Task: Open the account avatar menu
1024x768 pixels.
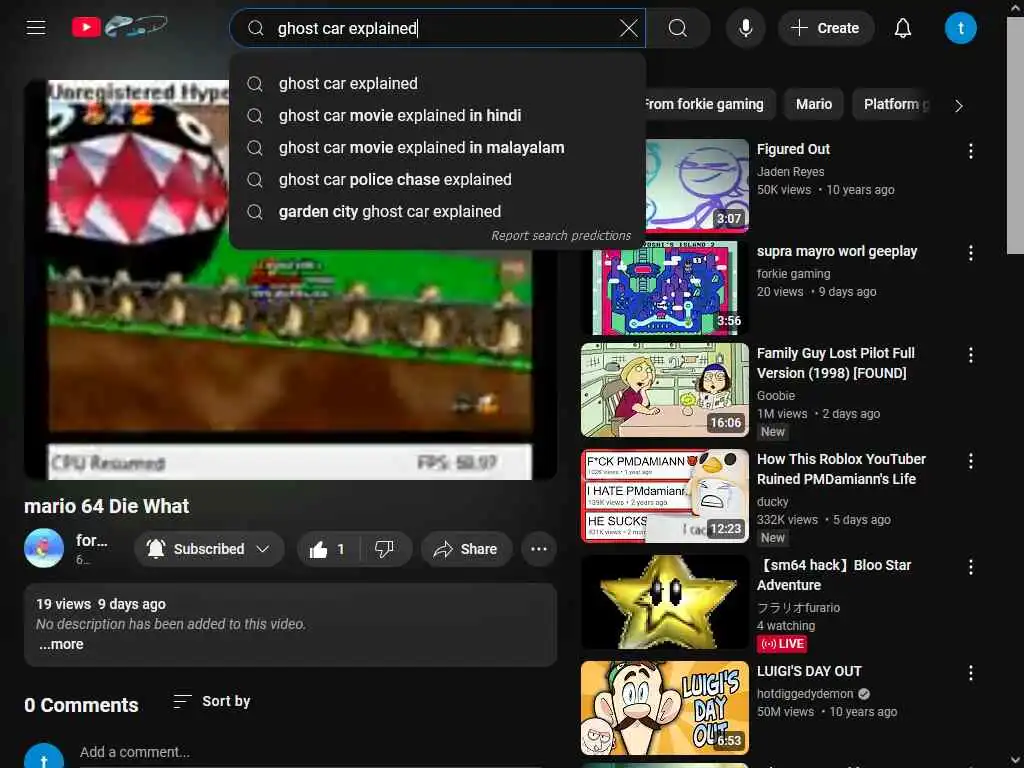Action: 960,28
